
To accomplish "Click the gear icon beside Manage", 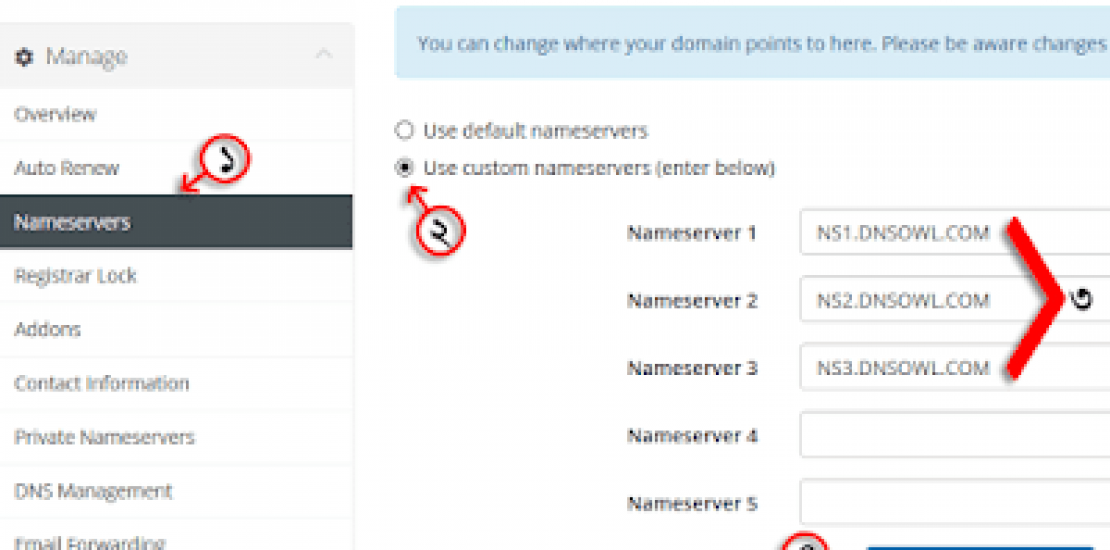I will tap(24, 57).
